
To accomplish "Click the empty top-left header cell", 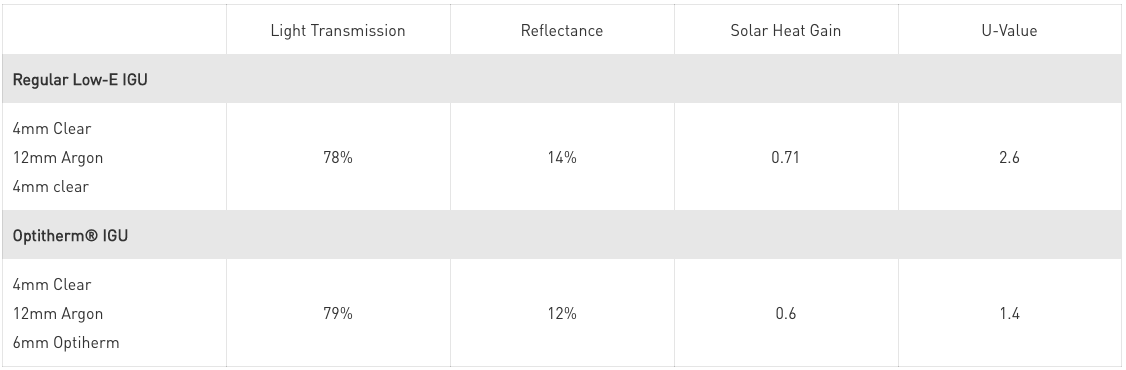I will coord(115,30).
